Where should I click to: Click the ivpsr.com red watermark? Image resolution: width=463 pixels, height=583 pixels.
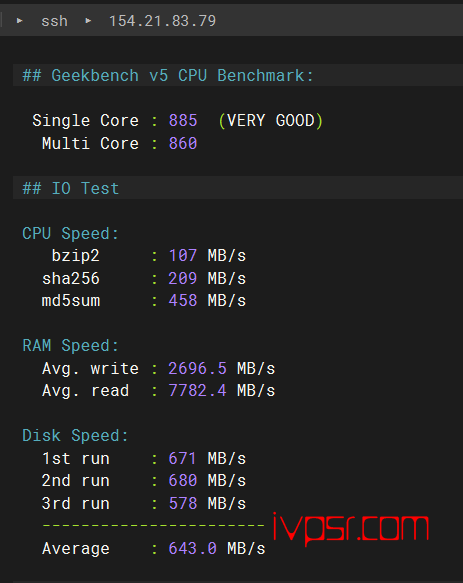coord(351,528)
